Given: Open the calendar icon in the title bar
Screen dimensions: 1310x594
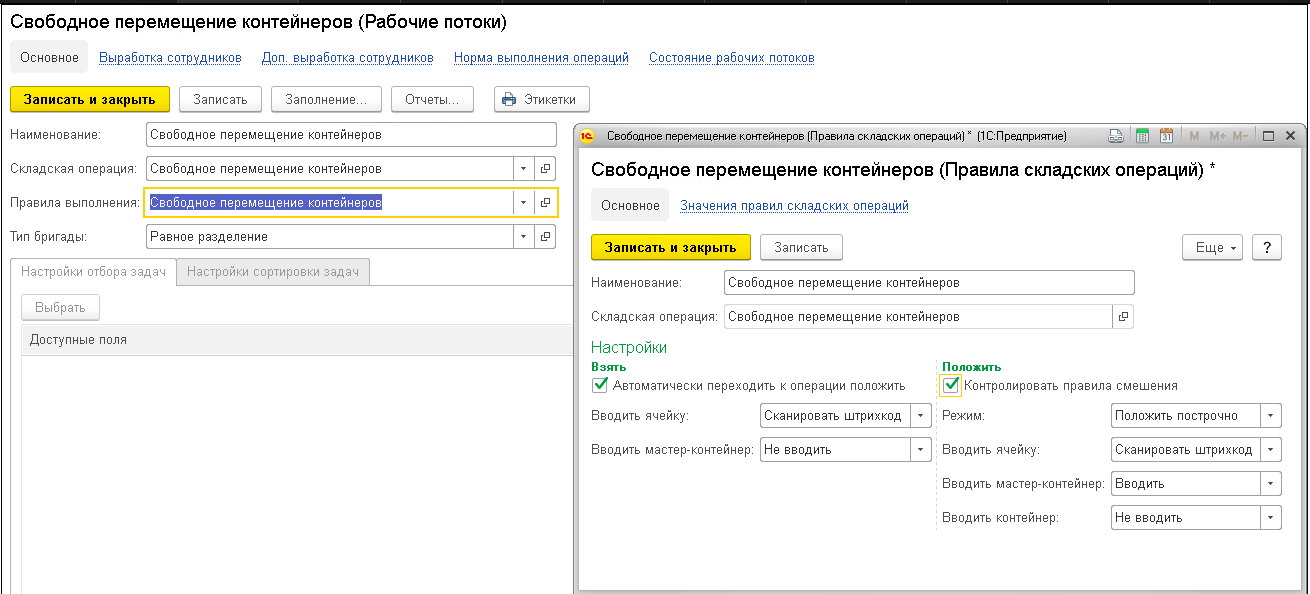Looking at the screenshot, I should (x=1167, y=135).
